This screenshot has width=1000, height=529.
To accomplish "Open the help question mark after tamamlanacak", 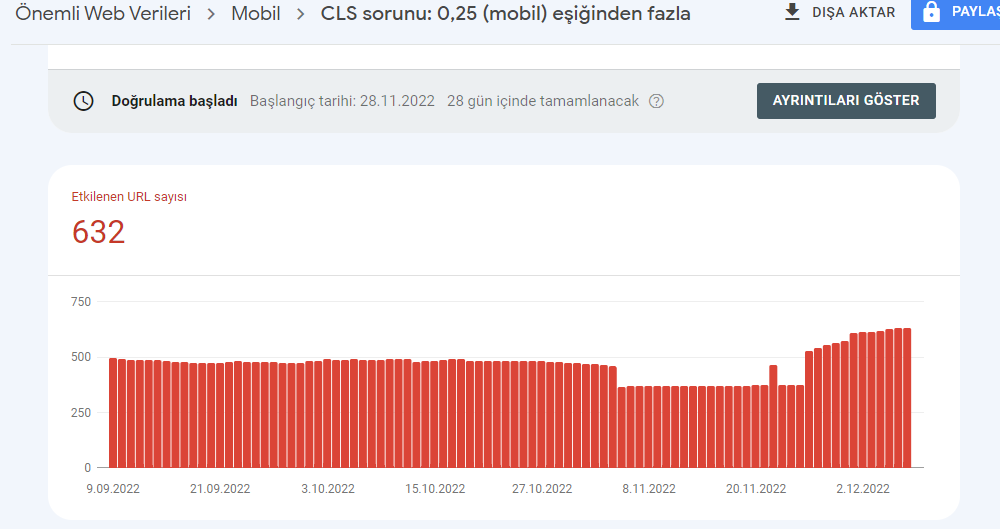I will tap(656, 101).
